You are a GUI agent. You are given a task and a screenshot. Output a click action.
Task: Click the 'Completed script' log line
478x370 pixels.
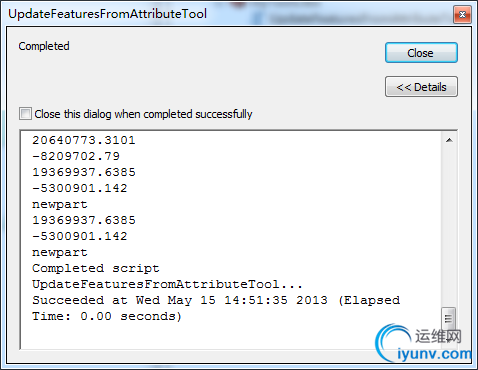click(x=96, y=268)
